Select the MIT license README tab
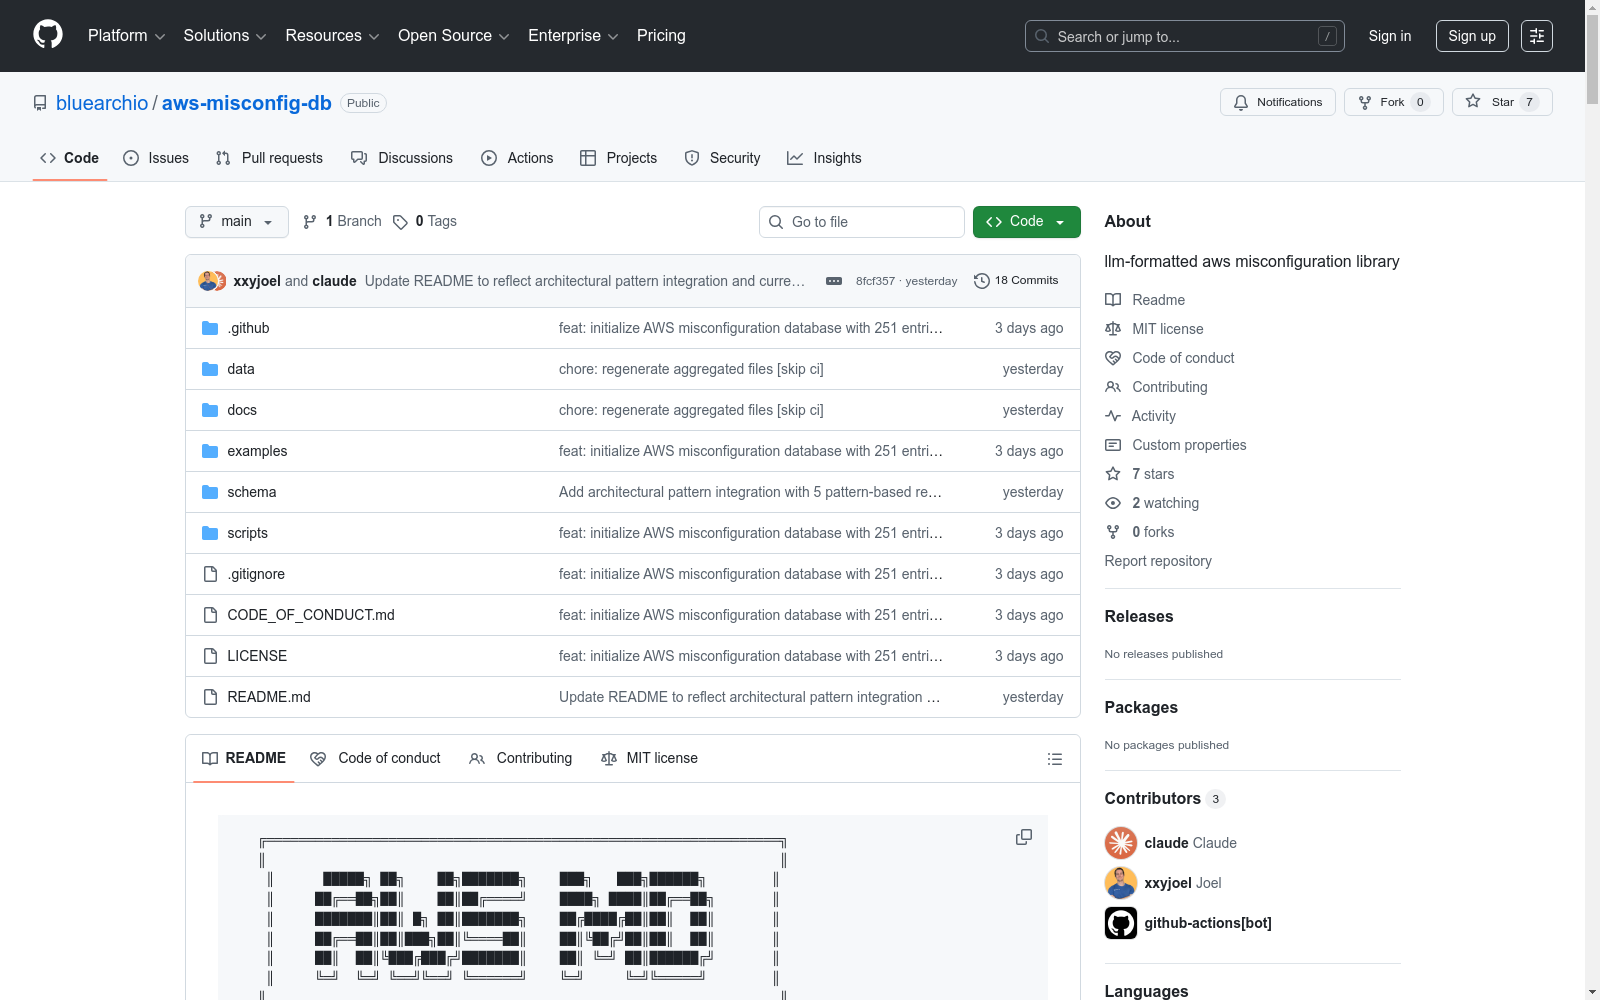 [649, 758]
